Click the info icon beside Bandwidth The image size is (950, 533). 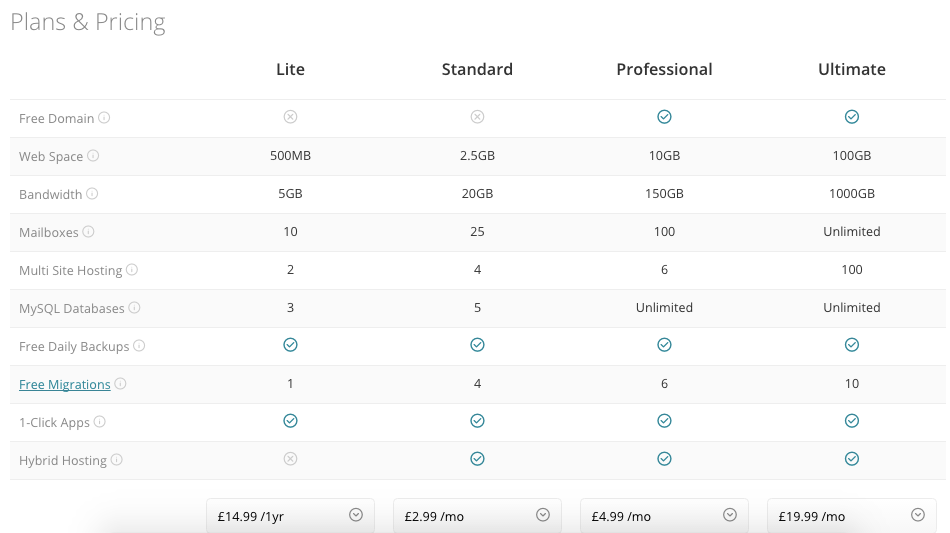[92, 194]
